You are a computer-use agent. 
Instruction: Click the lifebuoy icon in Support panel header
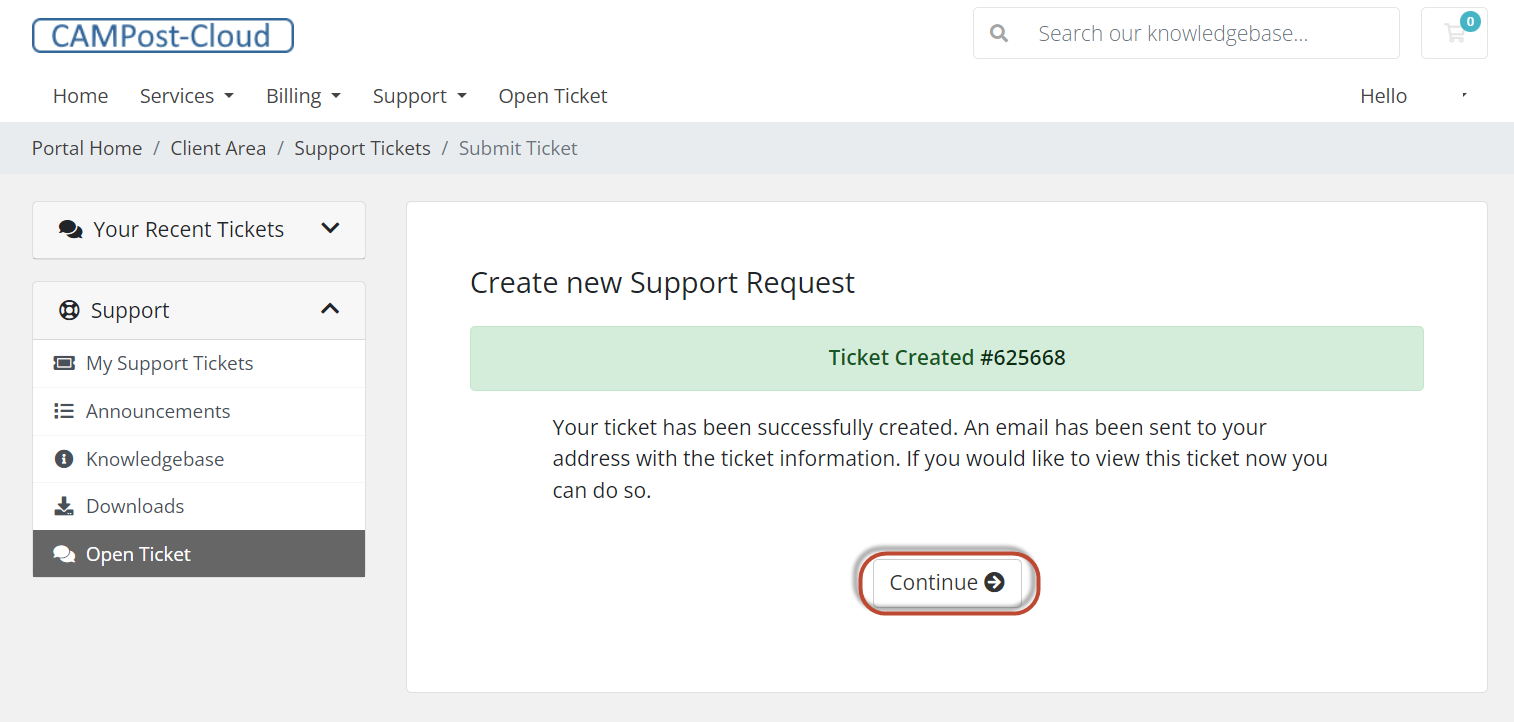[69, 310]
